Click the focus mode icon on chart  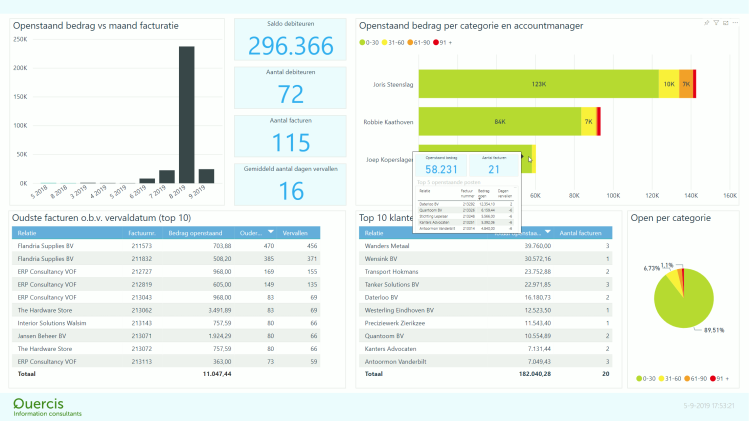tap(725, 22)
